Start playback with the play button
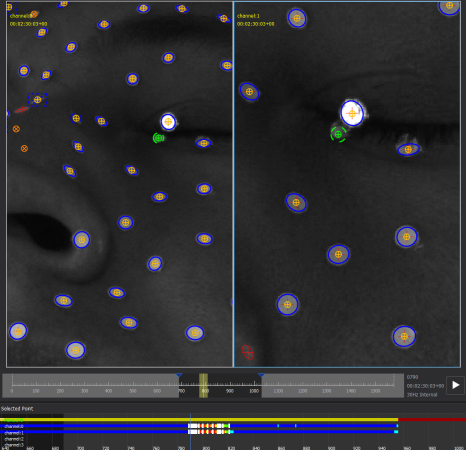Screen dimensions: 466x450 pos(455,385)
